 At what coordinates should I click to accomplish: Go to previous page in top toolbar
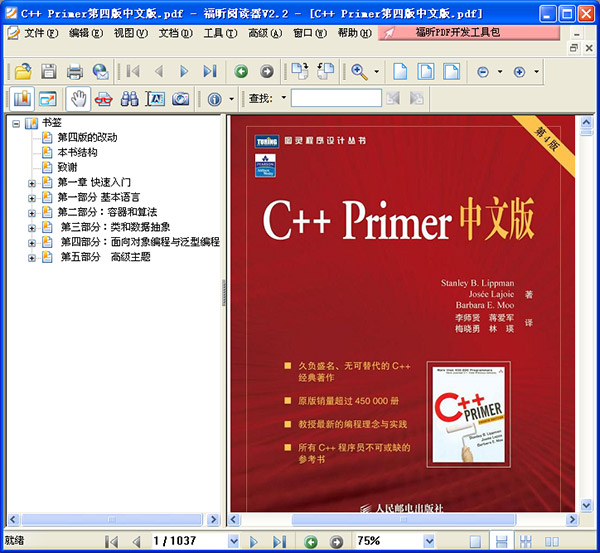[159, 71]
